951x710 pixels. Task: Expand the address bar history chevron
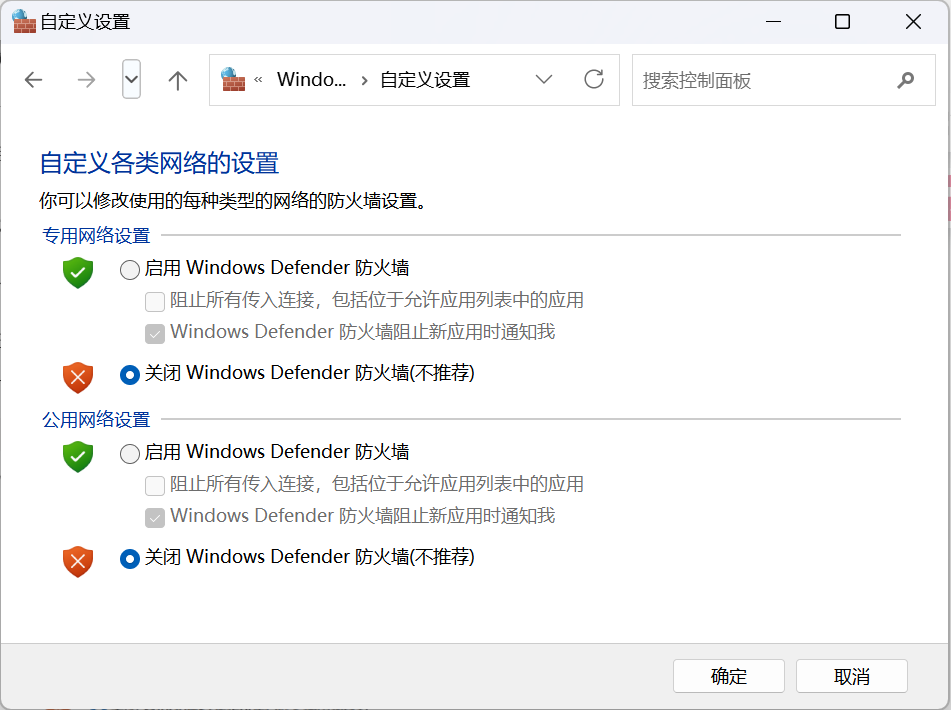coord(544,79)
